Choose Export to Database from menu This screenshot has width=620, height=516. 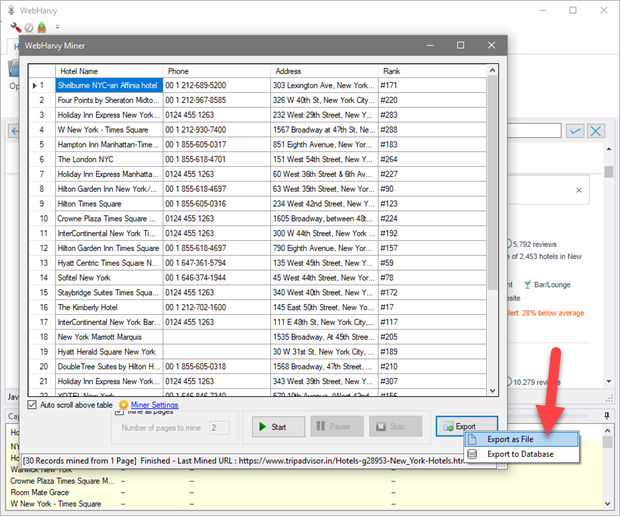pos(520,455)
